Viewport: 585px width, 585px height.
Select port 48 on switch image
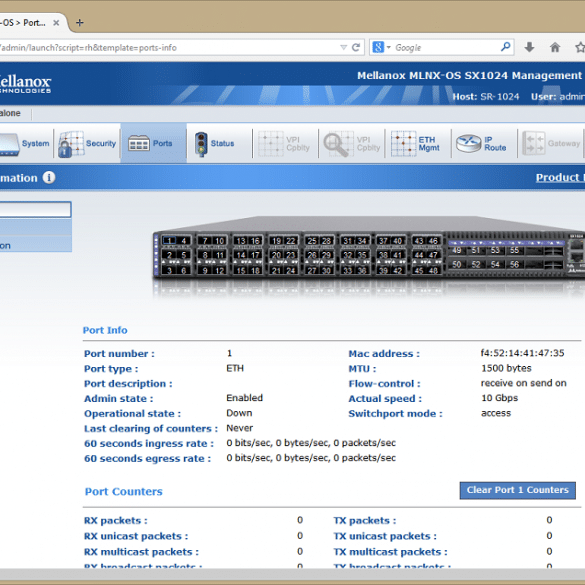pyautogui.click(x=433, y=270)
